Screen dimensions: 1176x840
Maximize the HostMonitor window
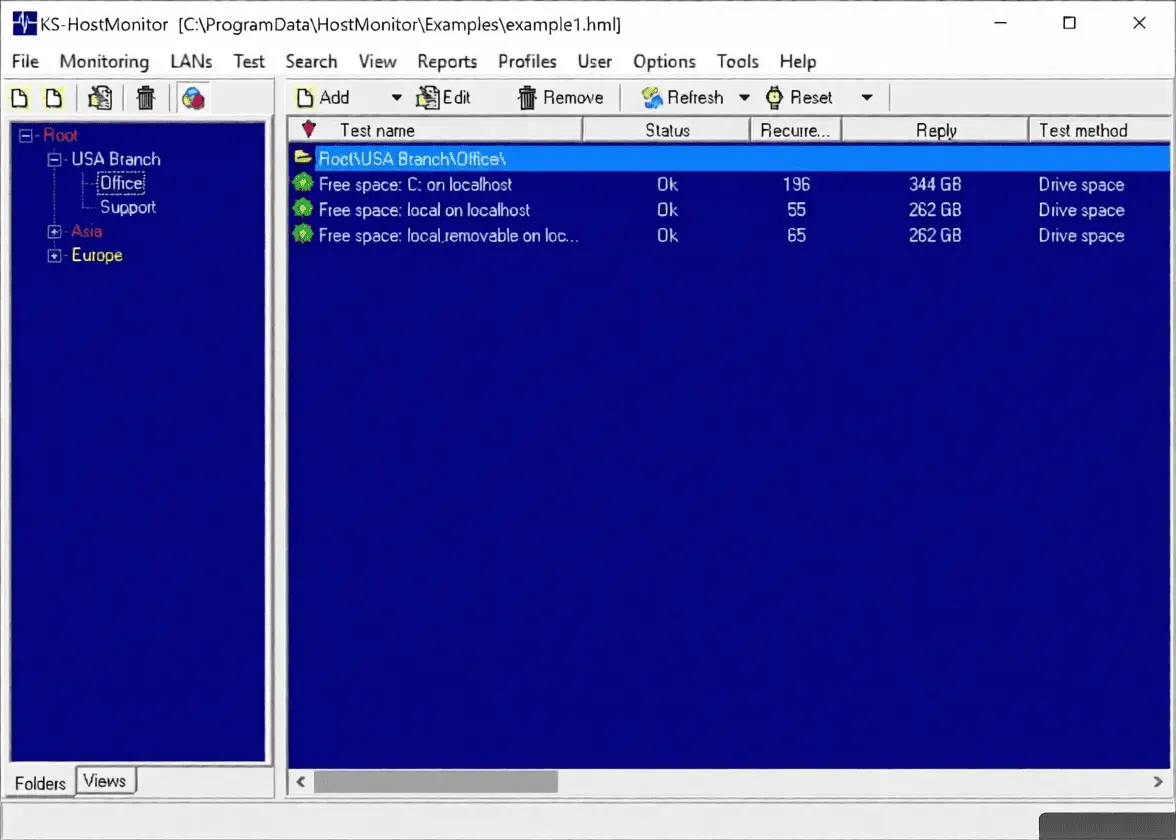[1070, 23]
